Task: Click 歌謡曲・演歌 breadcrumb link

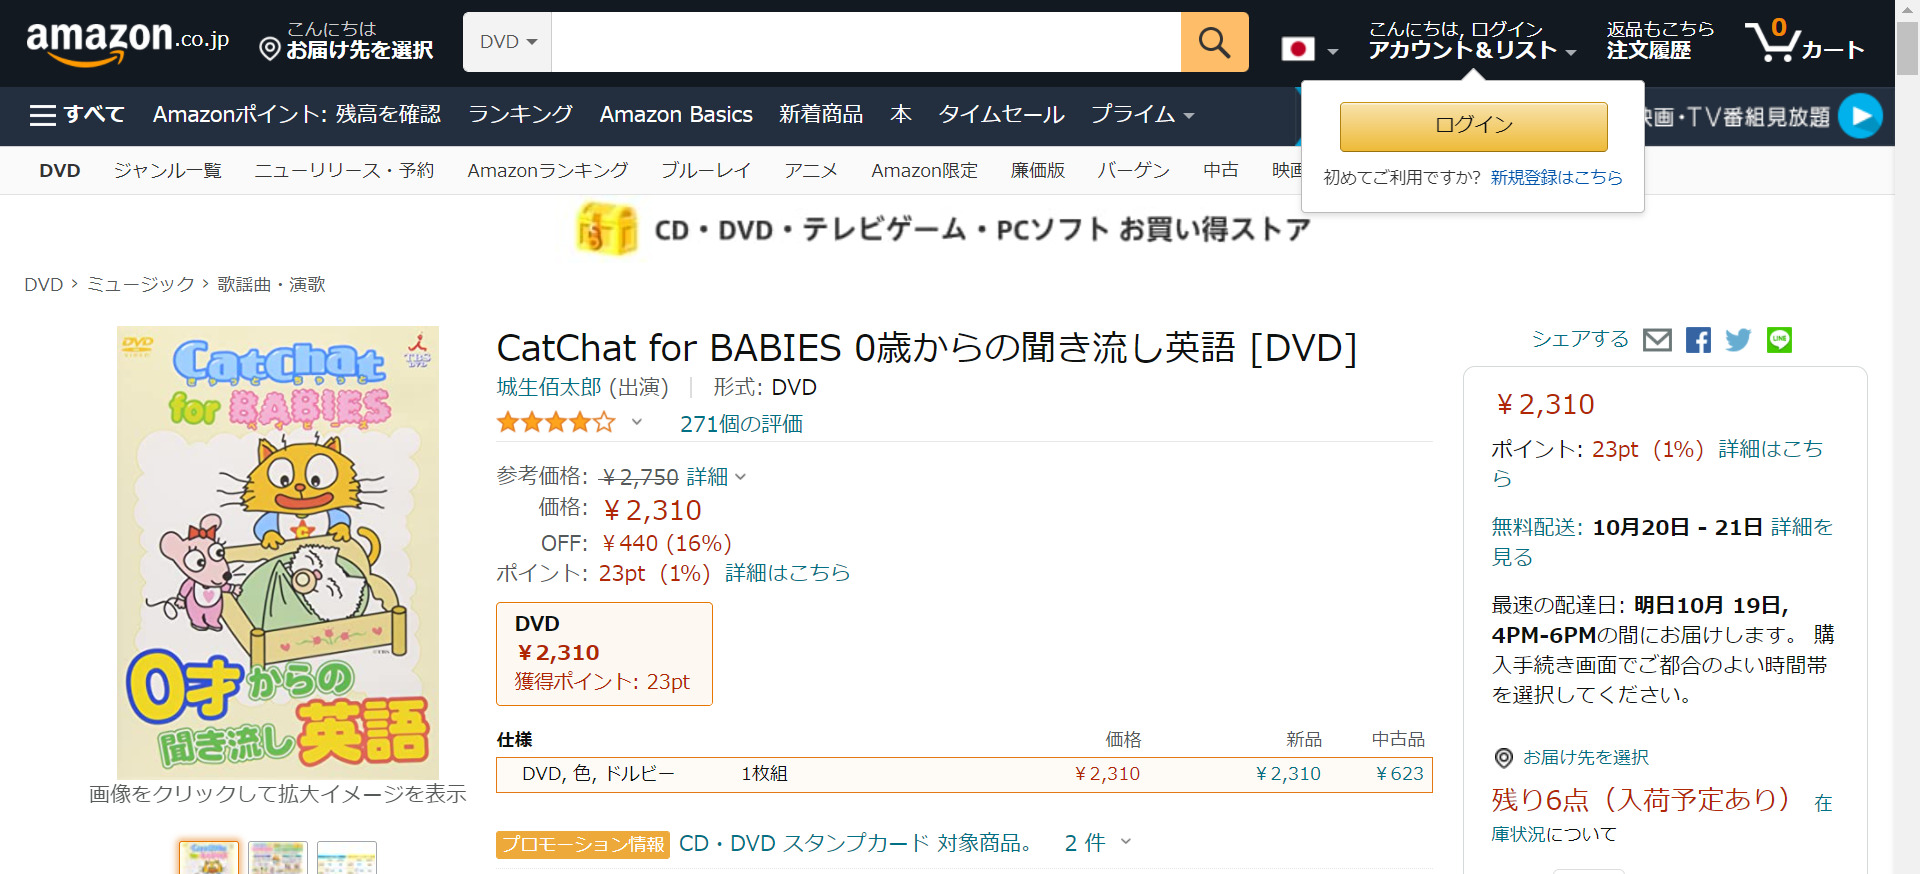Action: (x=272, y=285)
